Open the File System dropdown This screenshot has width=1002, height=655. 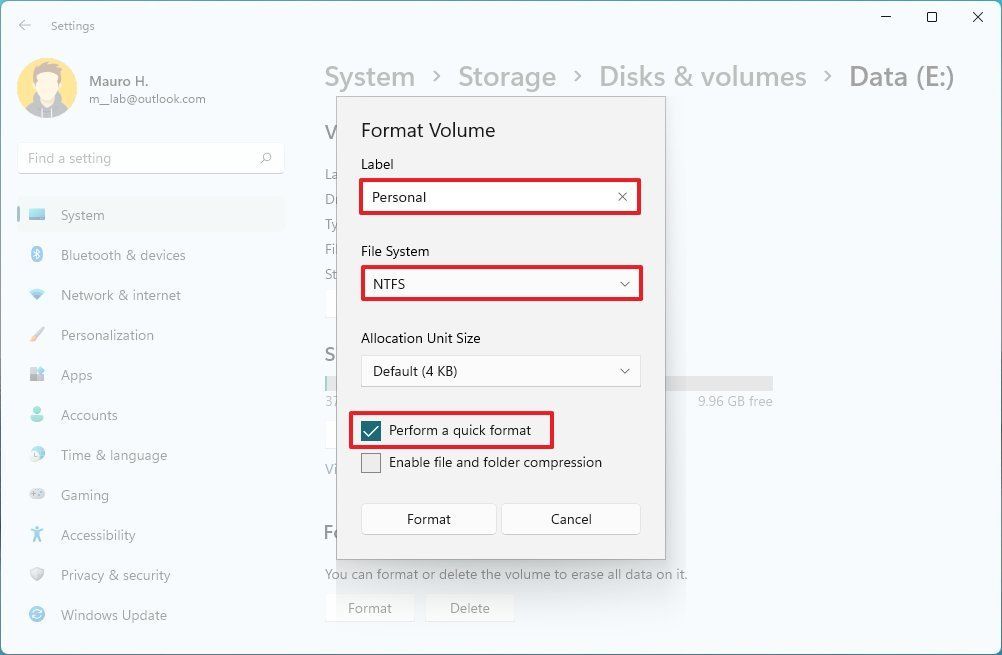pos(500,283)
